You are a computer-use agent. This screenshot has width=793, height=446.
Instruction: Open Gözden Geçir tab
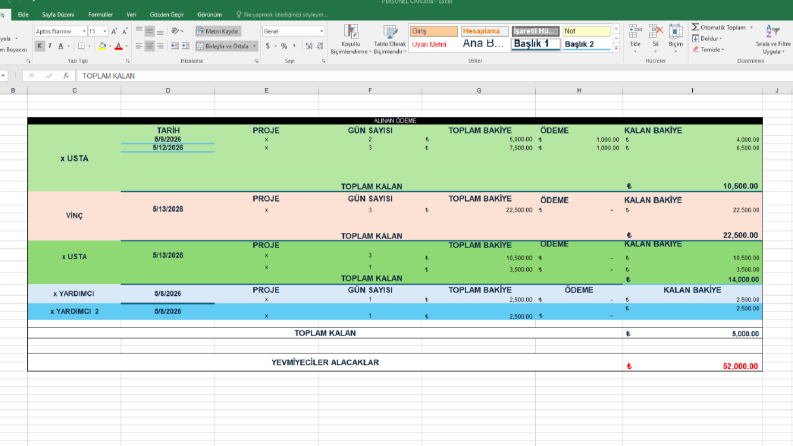[166, 15]
